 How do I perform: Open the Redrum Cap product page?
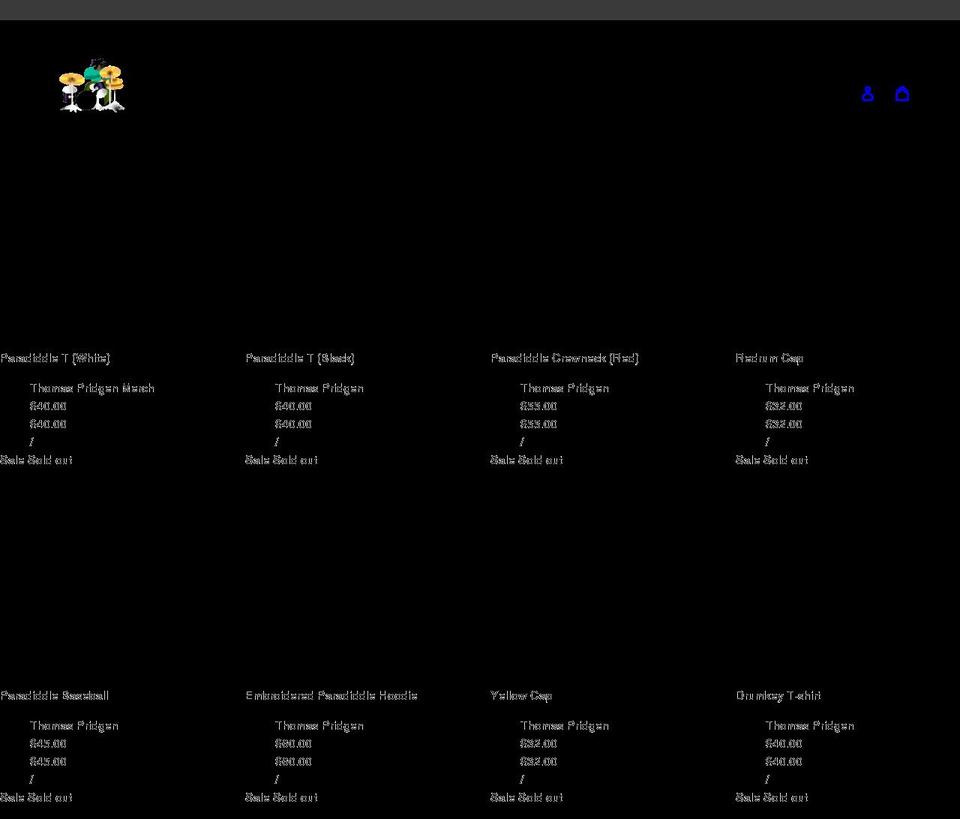click(x=768, y=358)
